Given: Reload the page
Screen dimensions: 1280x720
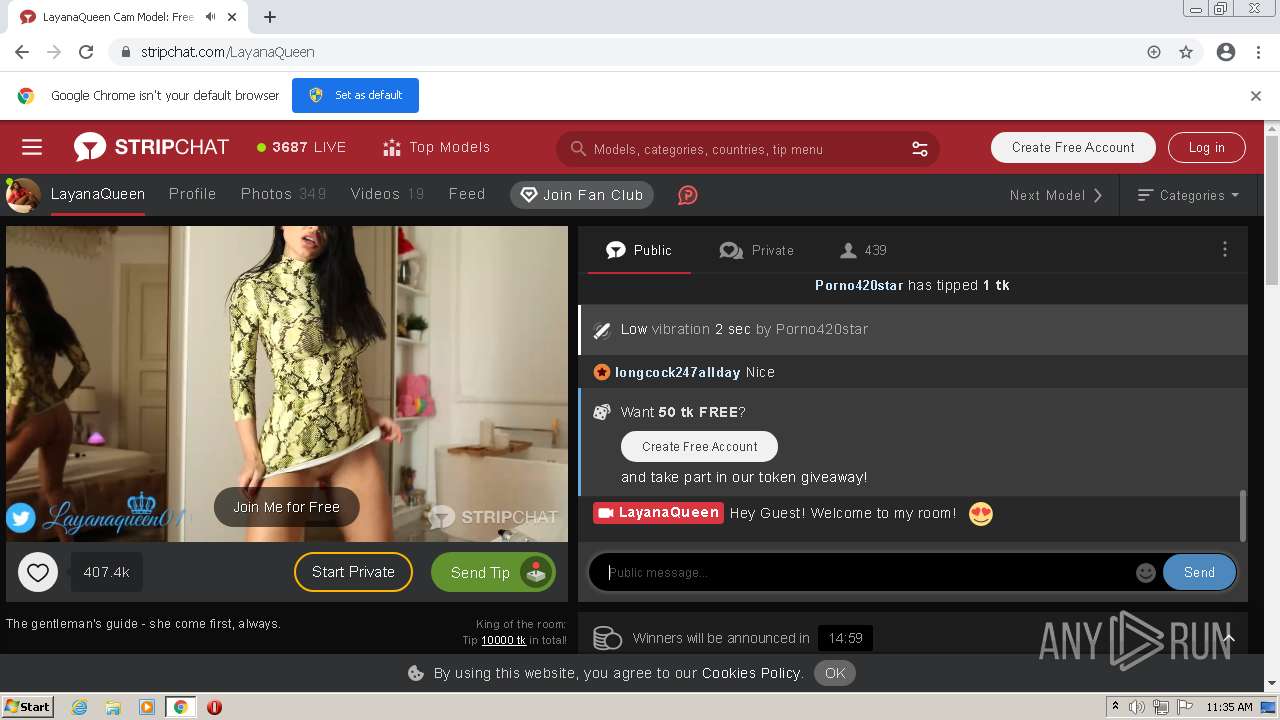Looking at the screenshot, I should [86, 52].
